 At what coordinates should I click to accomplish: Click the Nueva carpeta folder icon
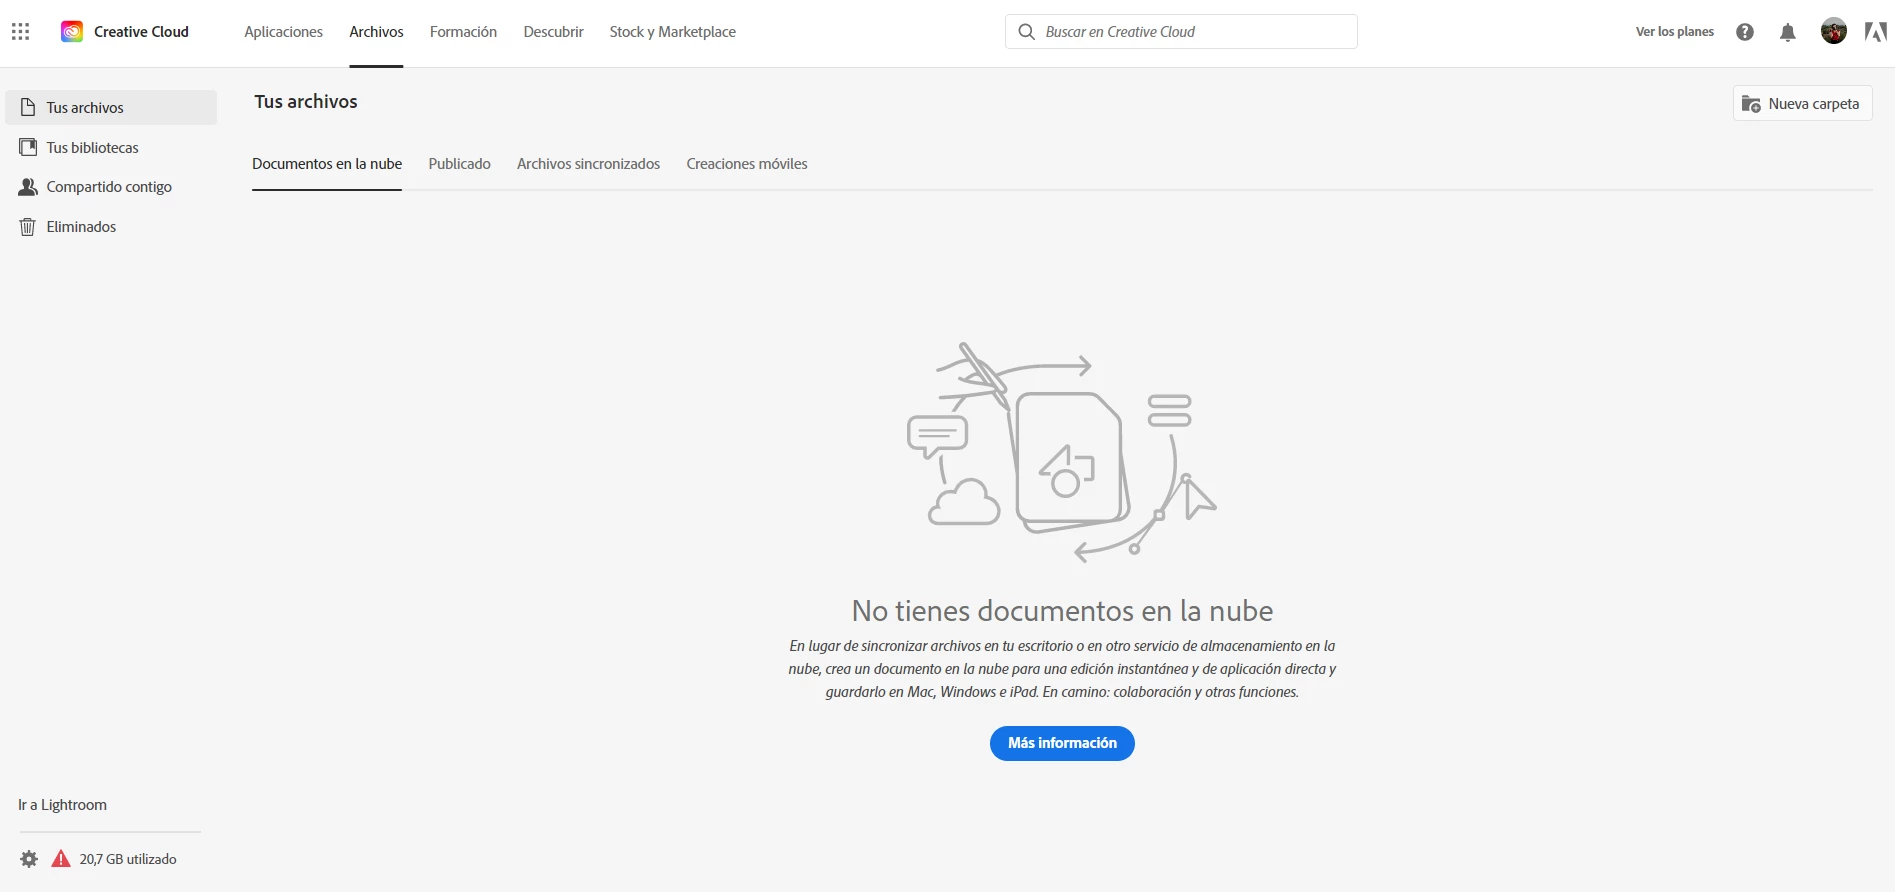pyautogui.click(x=1751, y=104)
